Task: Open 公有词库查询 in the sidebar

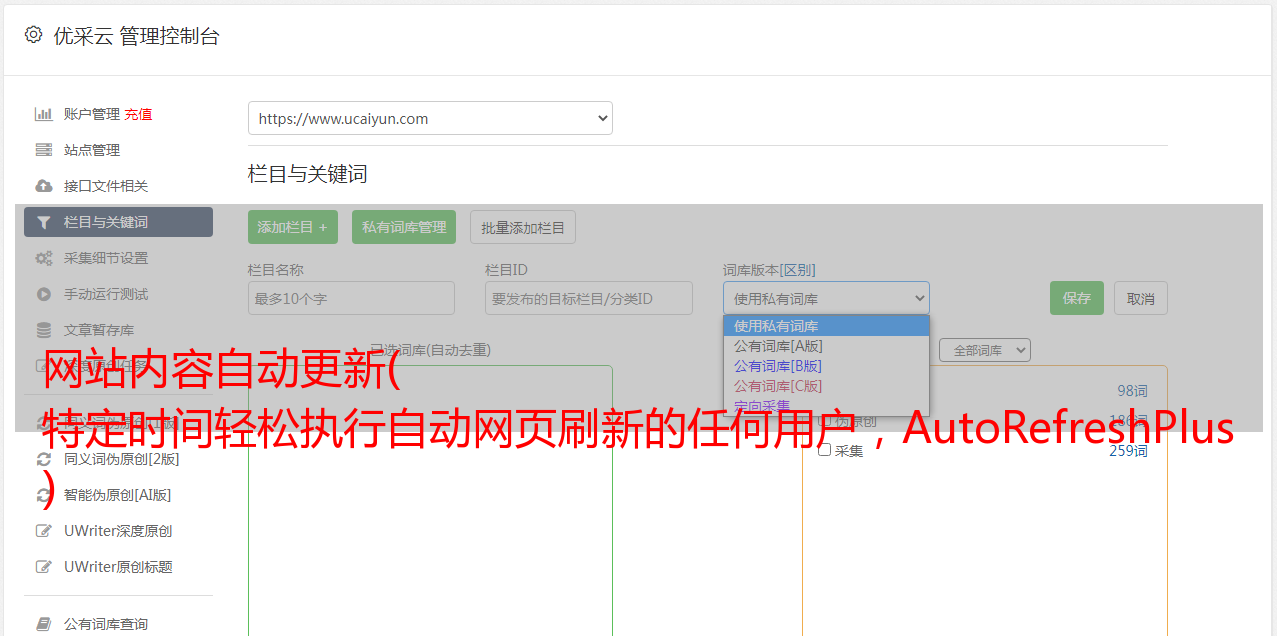Action: (106, 624)
